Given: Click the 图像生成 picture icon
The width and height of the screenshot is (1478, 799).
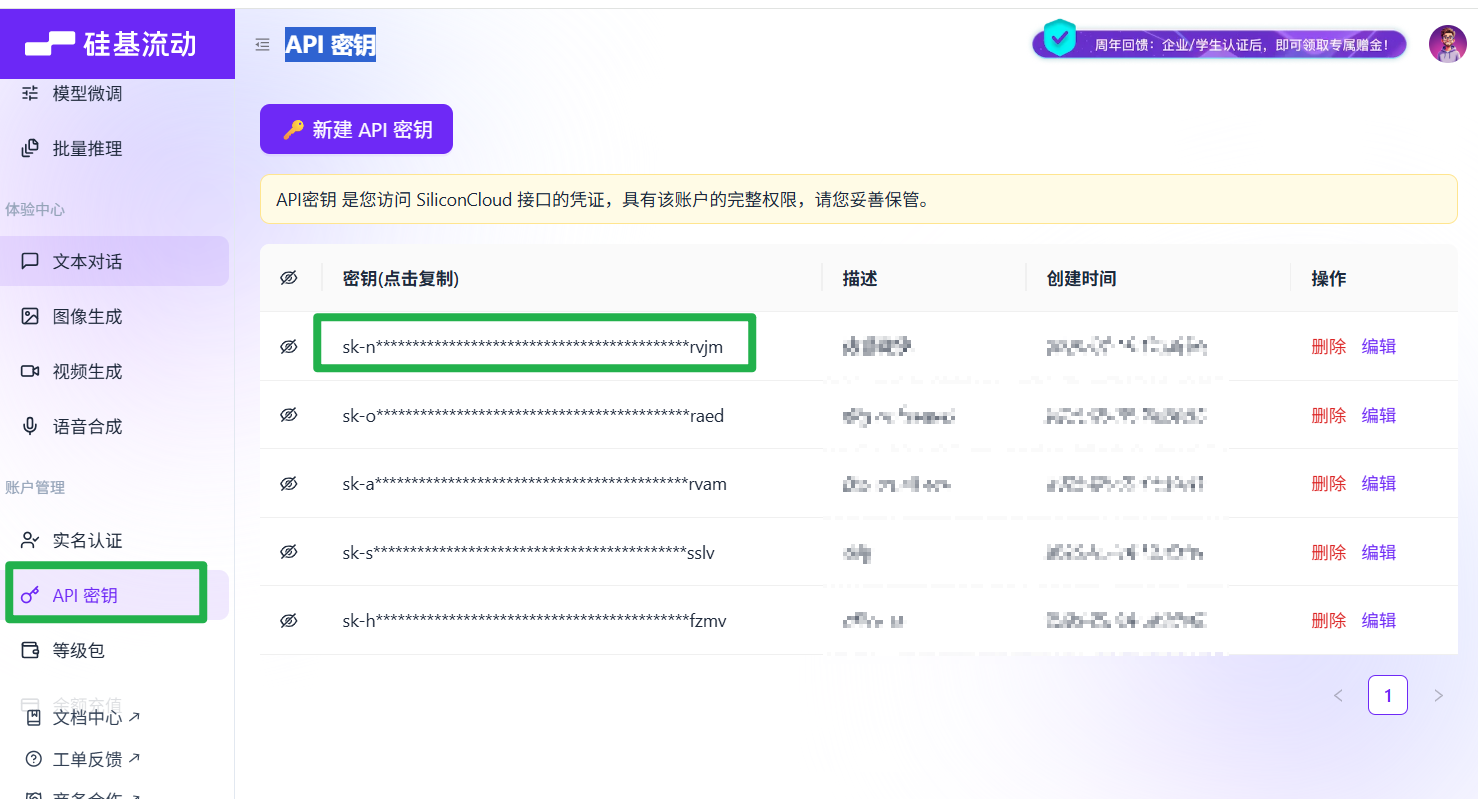Looking at the screenshot, I should pos(31,316).
